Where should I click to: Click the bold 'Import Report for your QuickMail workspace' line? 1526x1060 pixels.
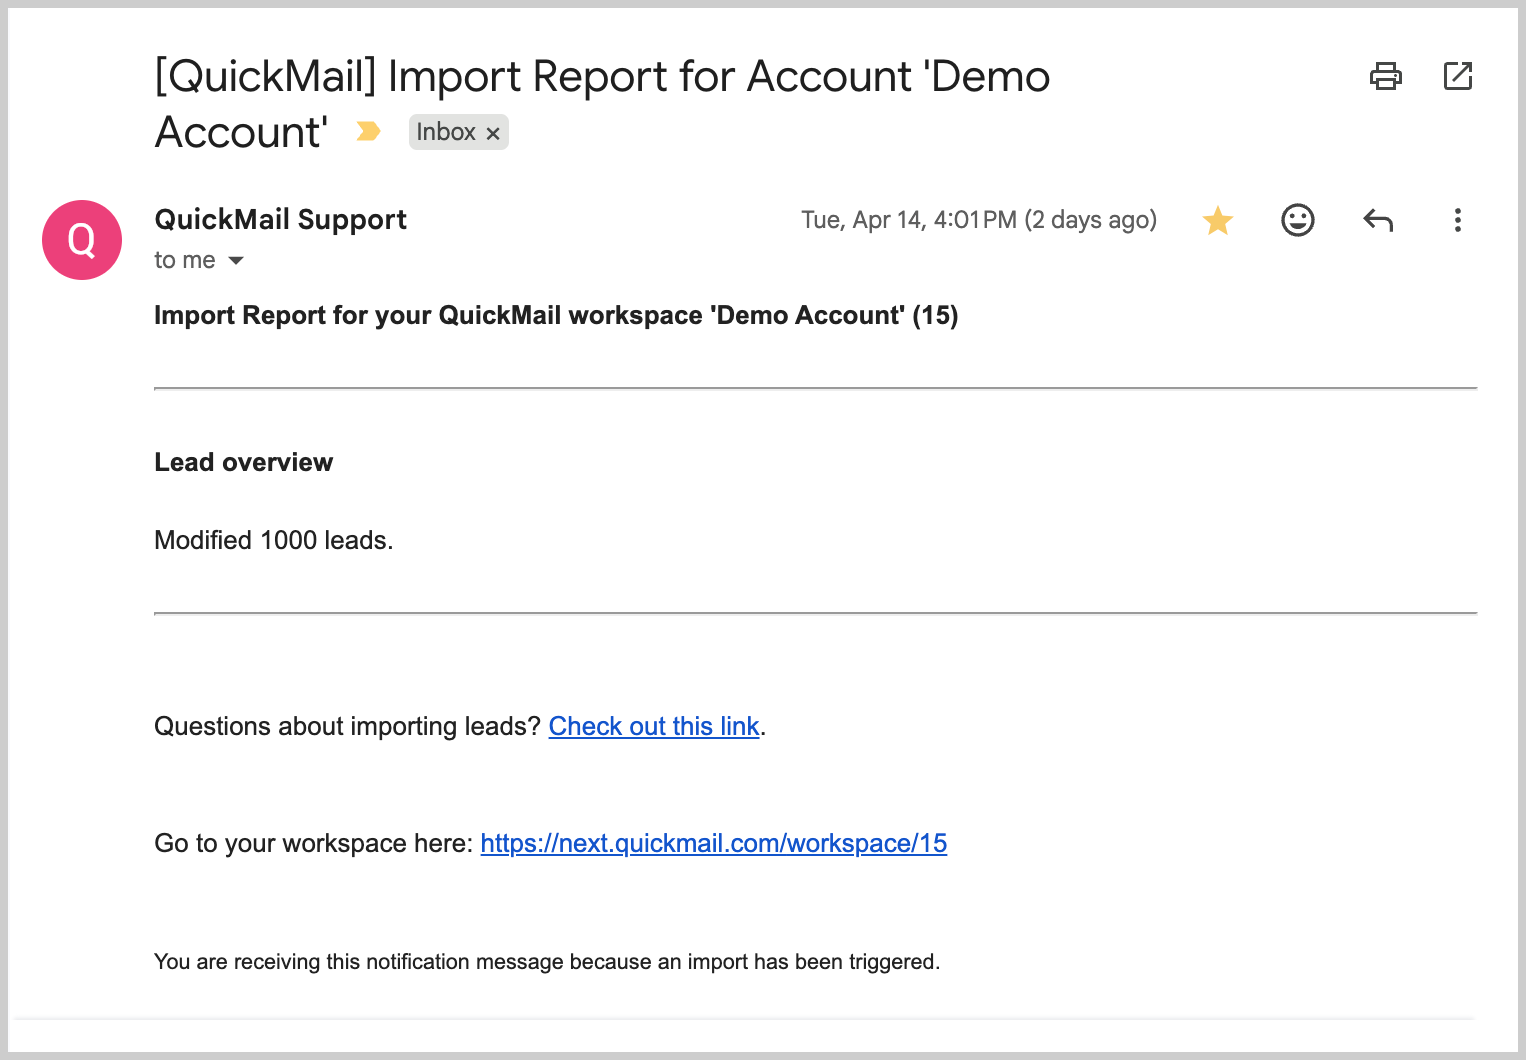click(x=556, y=315)
